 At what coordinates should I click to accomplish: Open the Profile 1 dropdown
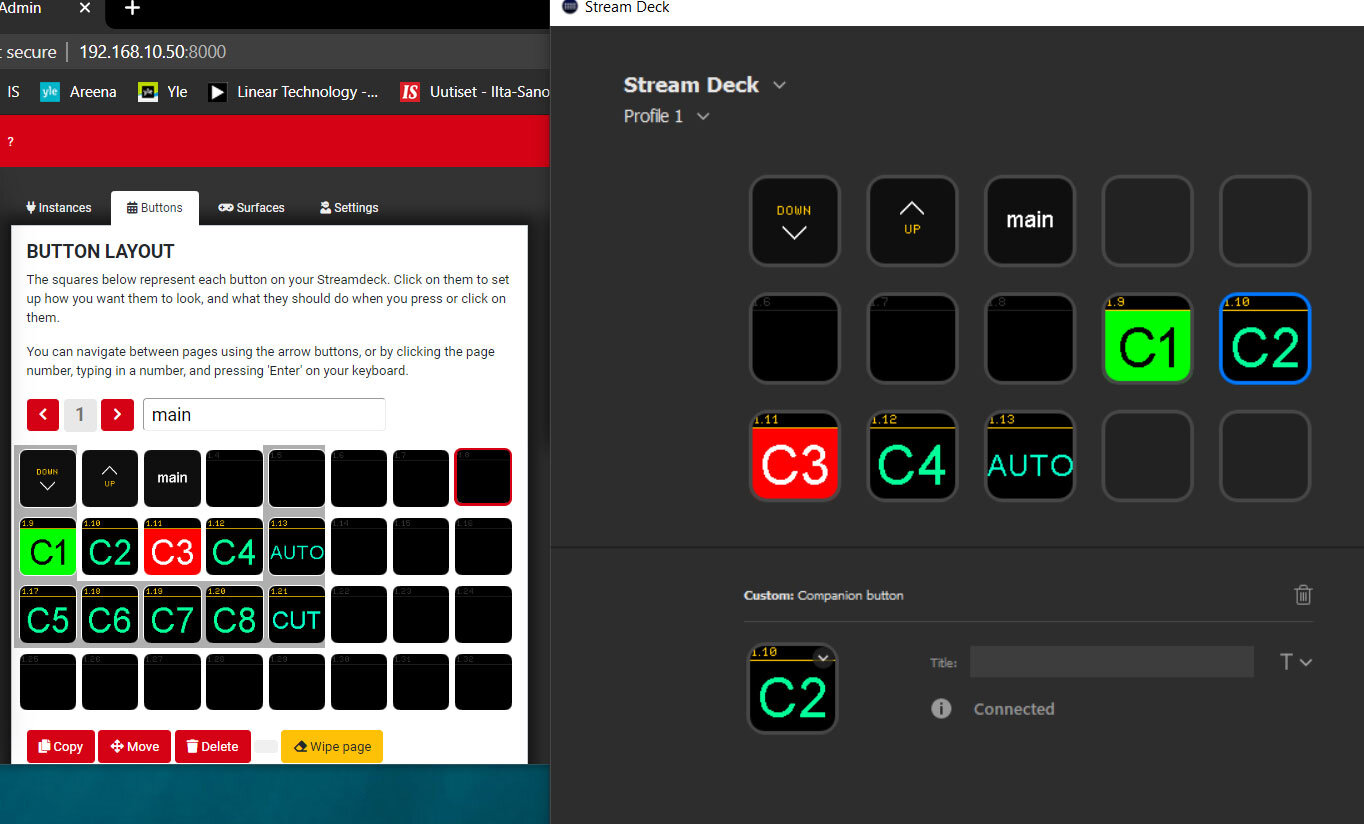tap(703, 116)
